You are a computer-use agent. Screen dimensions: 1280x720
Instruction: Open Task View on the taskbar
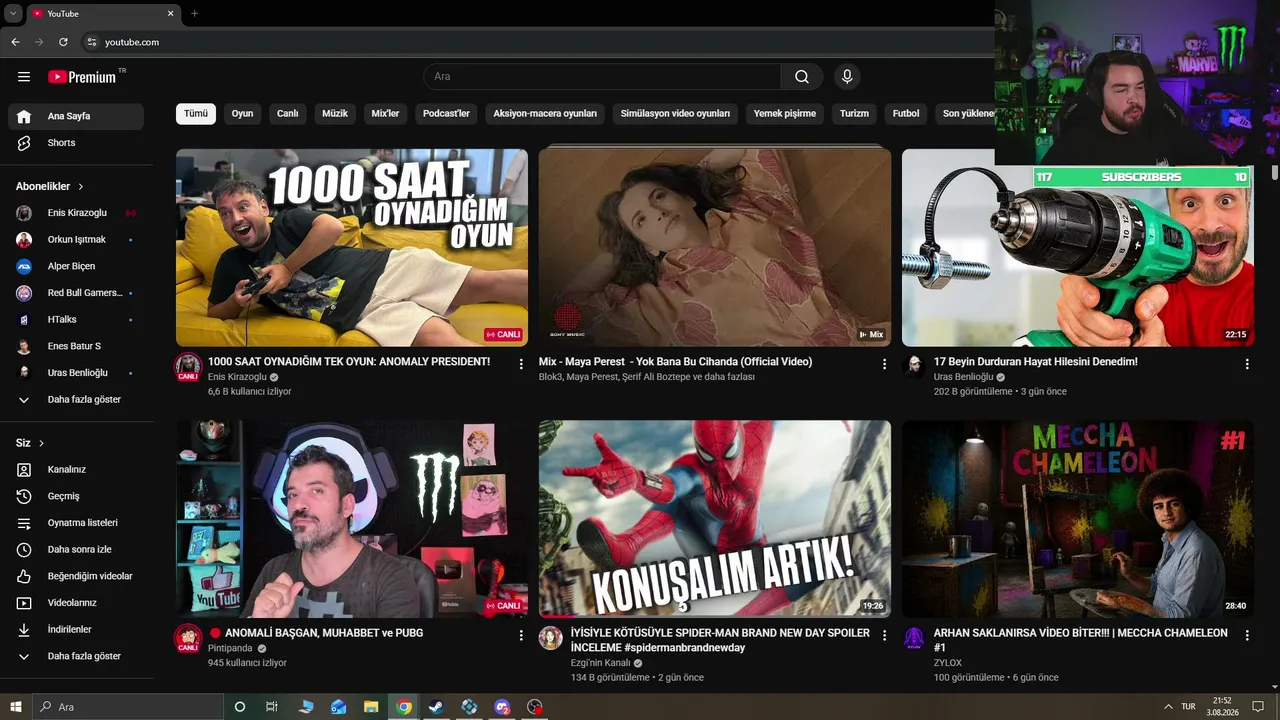272,707
